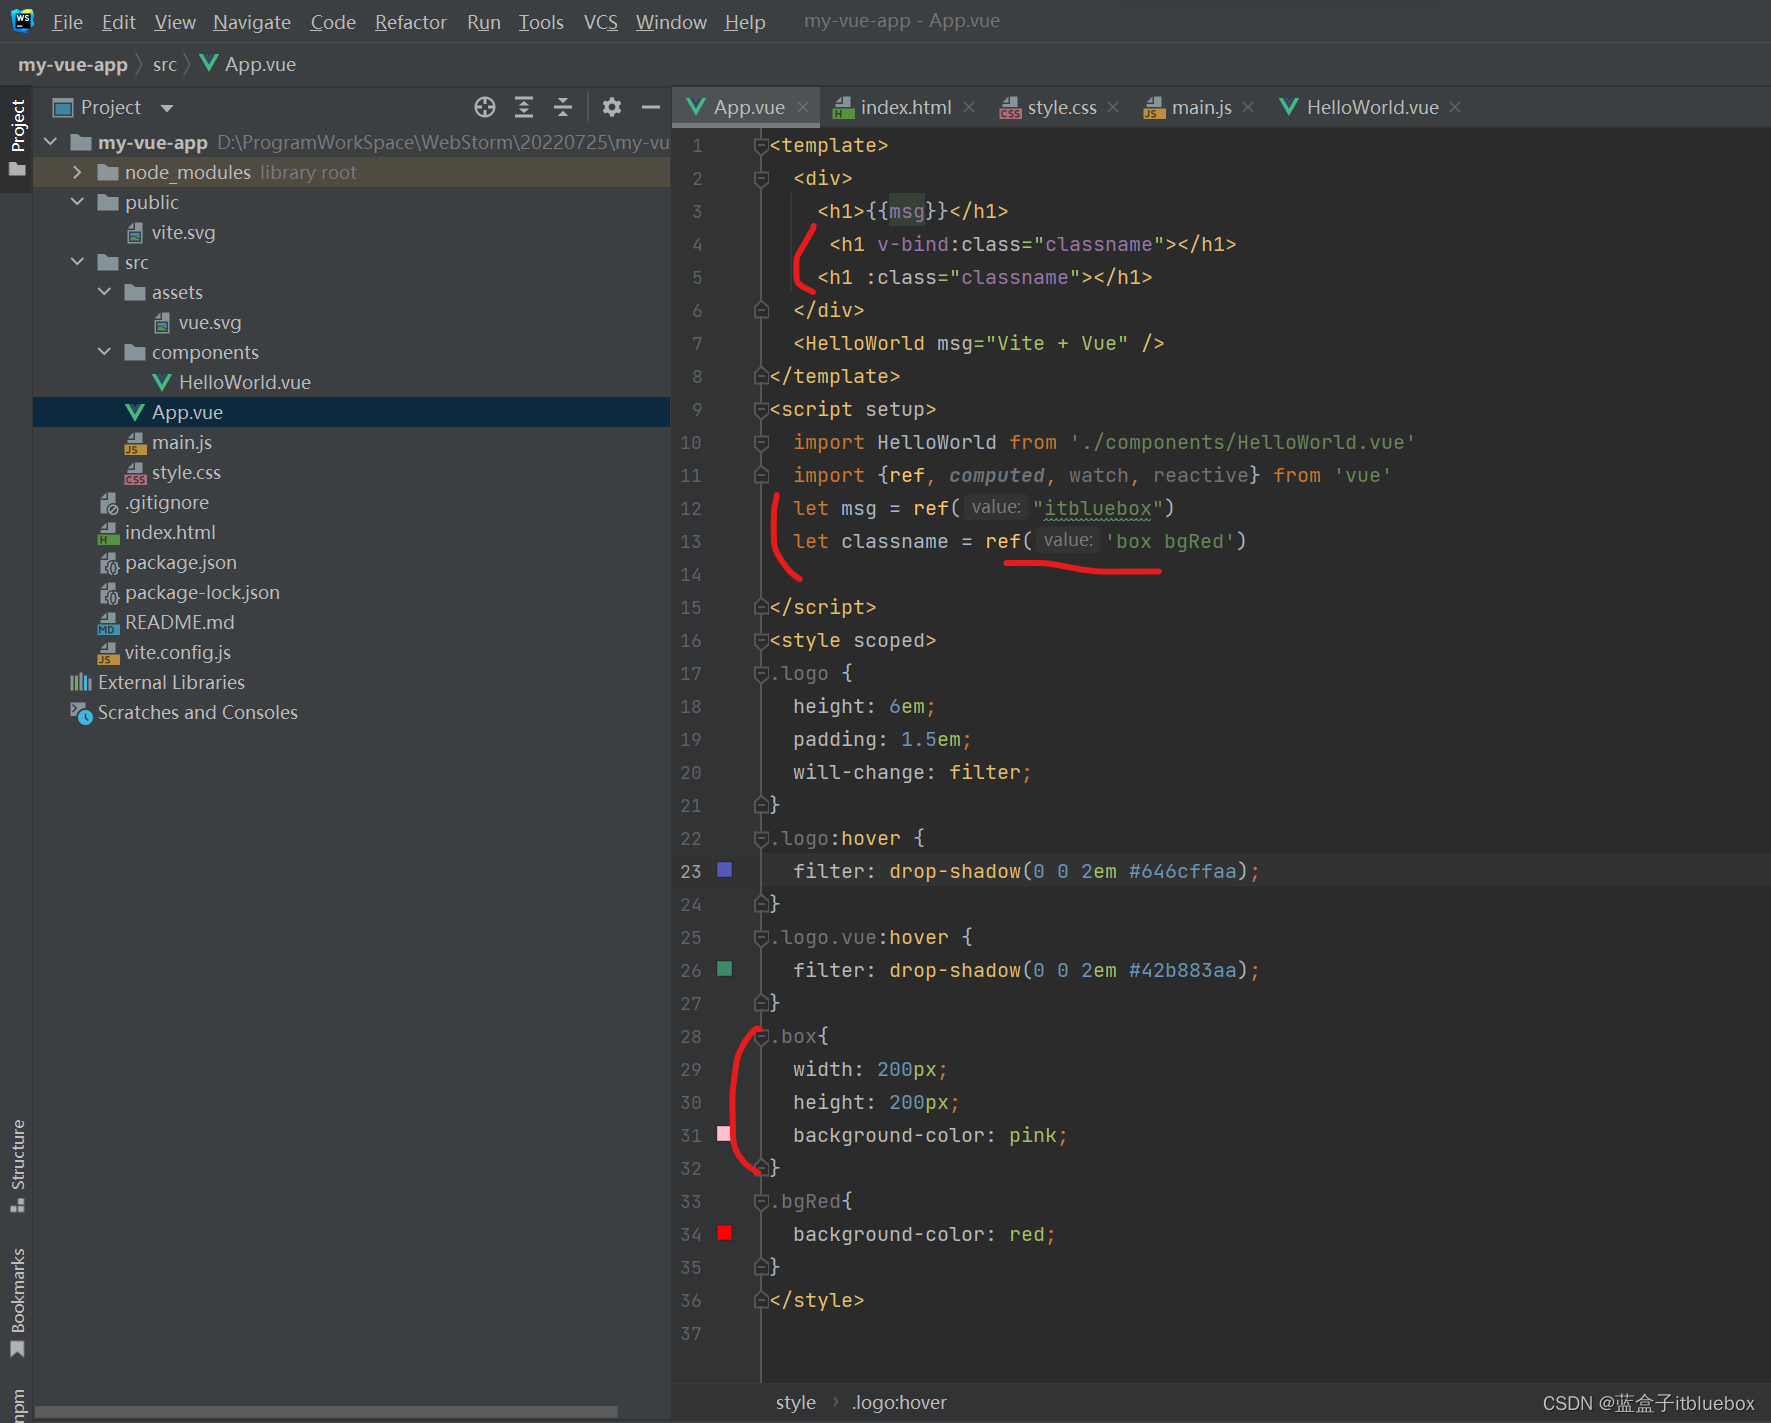Fold the script setup block at line 9
This screenshot has width=1771, height=1423.
tap(761, 410)
